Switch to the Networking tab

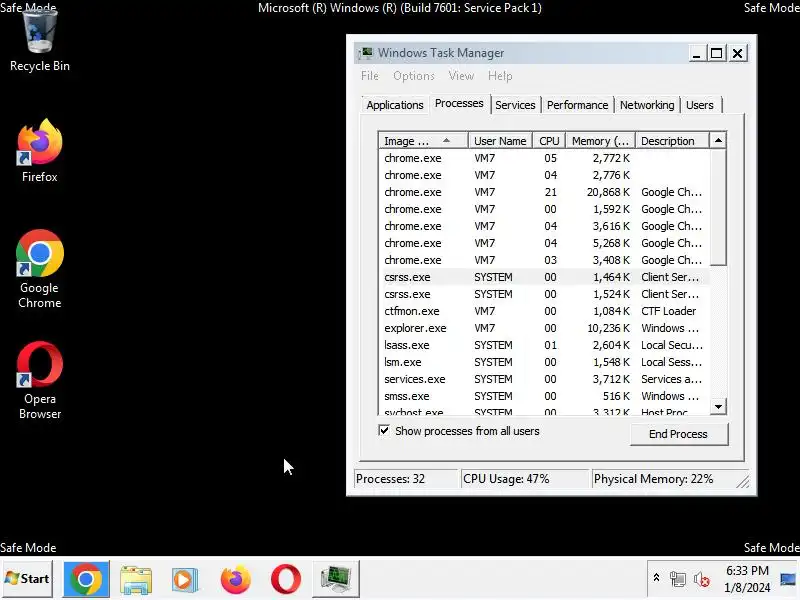tap(647, 105)
